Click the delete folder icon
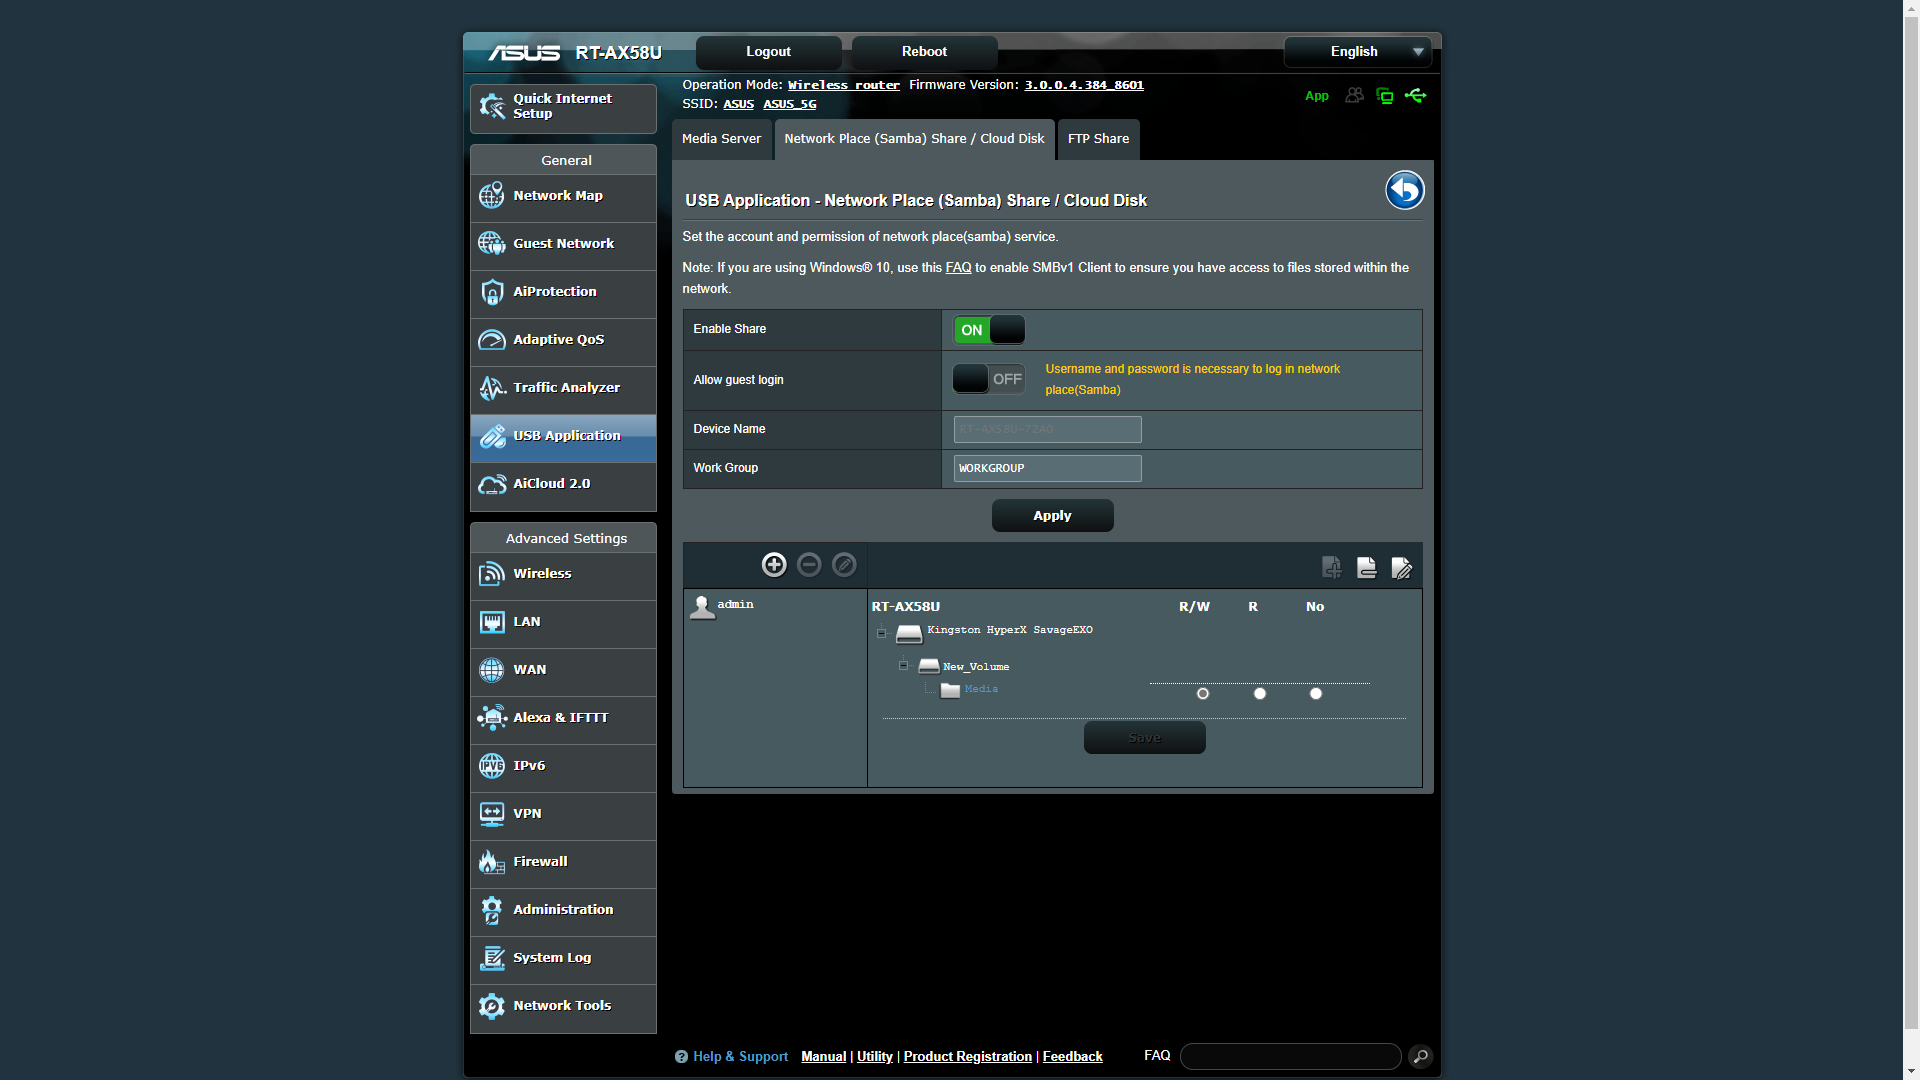Viewport: 1920px width, 1080px height. (1366, 568)
